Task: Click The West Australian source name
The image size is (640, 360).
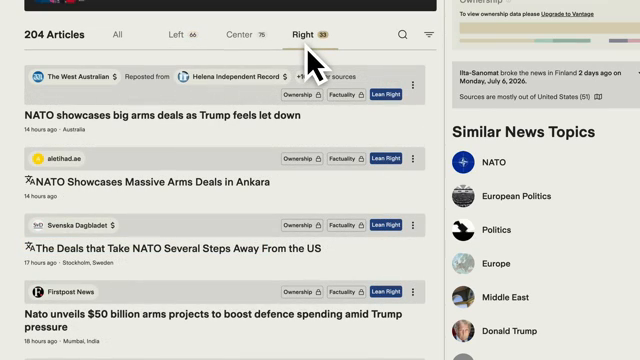Action: point(78,77)
